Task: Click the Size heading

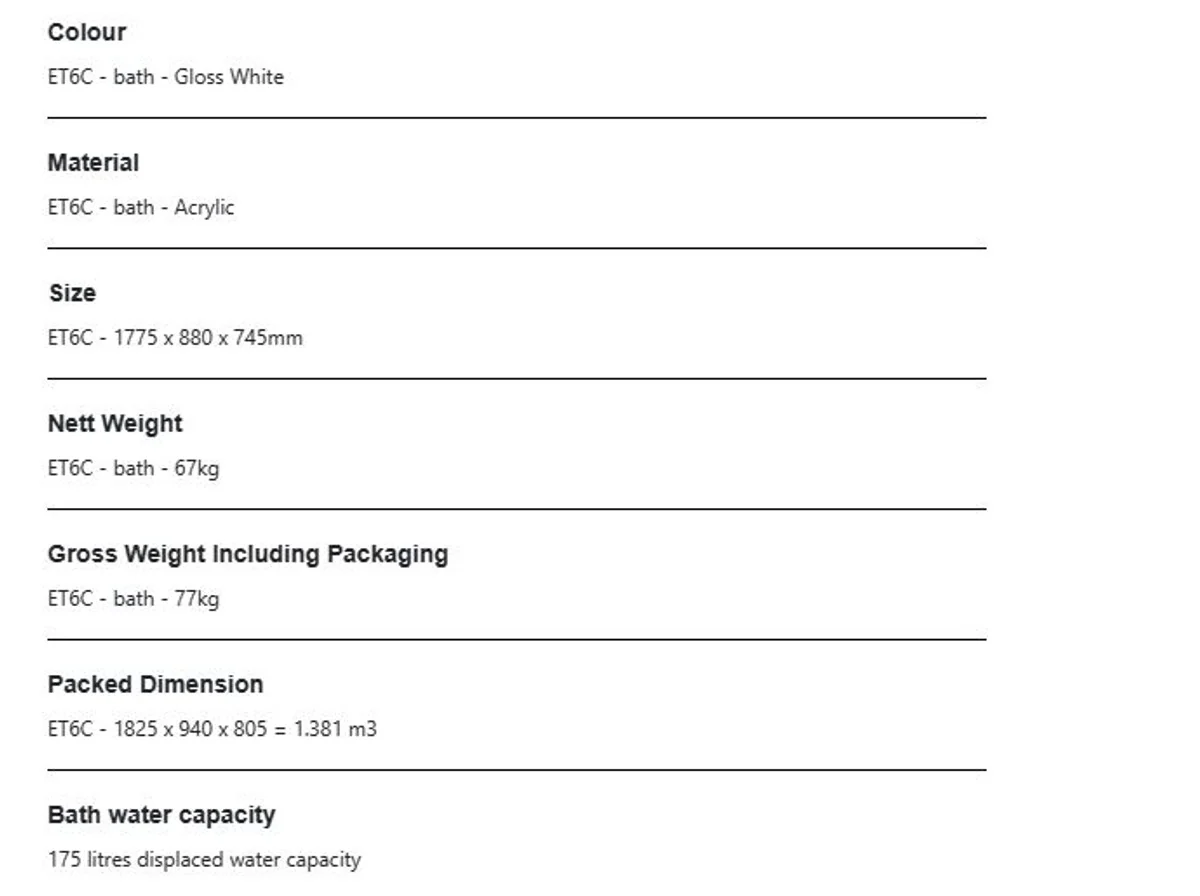Action: pos(72,293)
